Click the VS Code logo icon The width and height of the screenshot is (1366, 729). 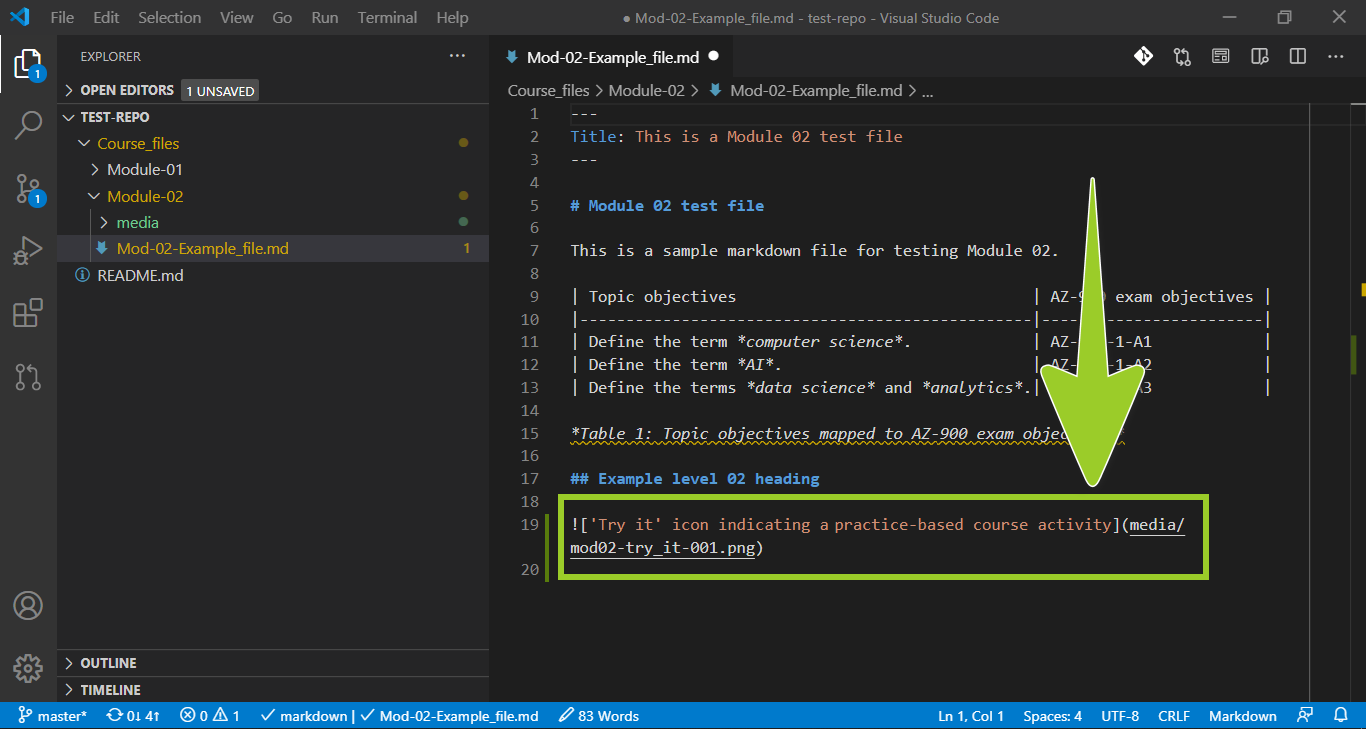[20, 17]
